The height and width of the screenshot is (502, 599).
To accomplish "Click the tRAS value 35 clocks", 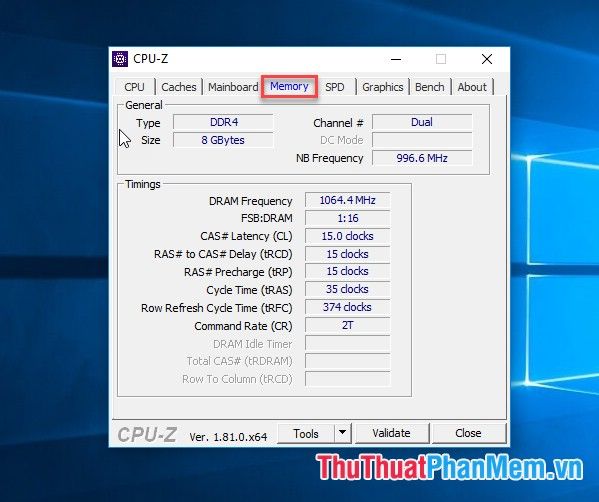I will point(348,289).
